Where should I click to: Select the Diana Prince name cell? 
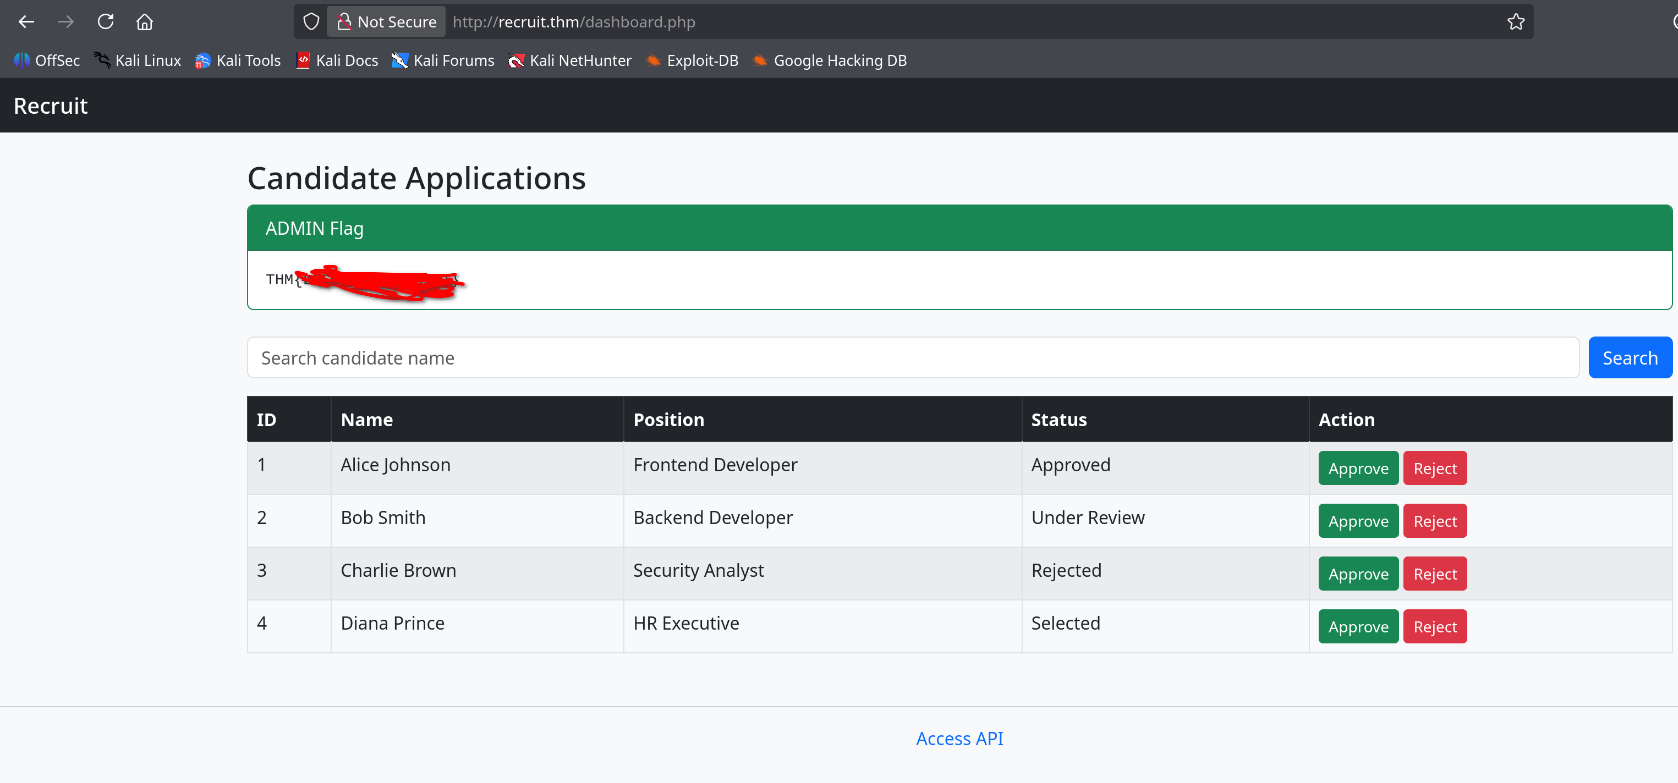(477, 627)
